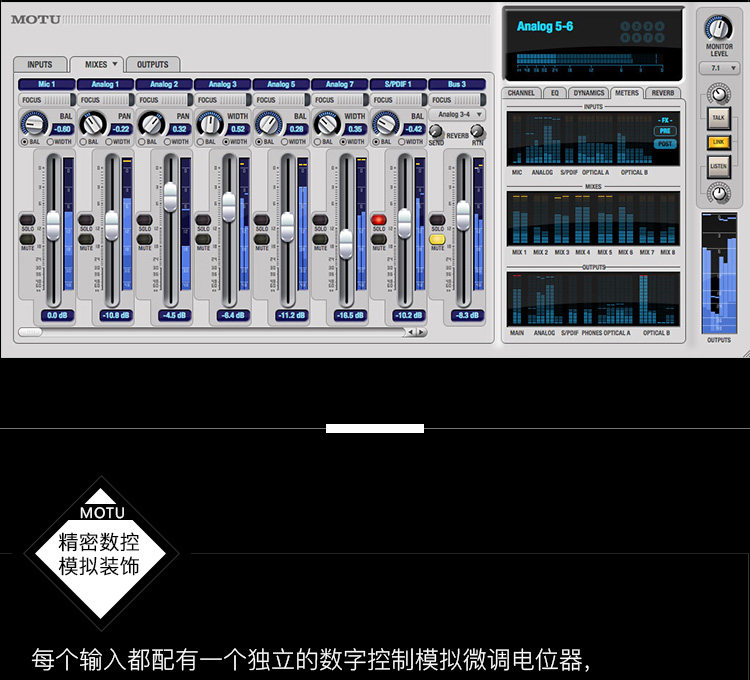Click the Analog 5 balance knob
Screen dimensions: 750x680
[x=268, y=124]
